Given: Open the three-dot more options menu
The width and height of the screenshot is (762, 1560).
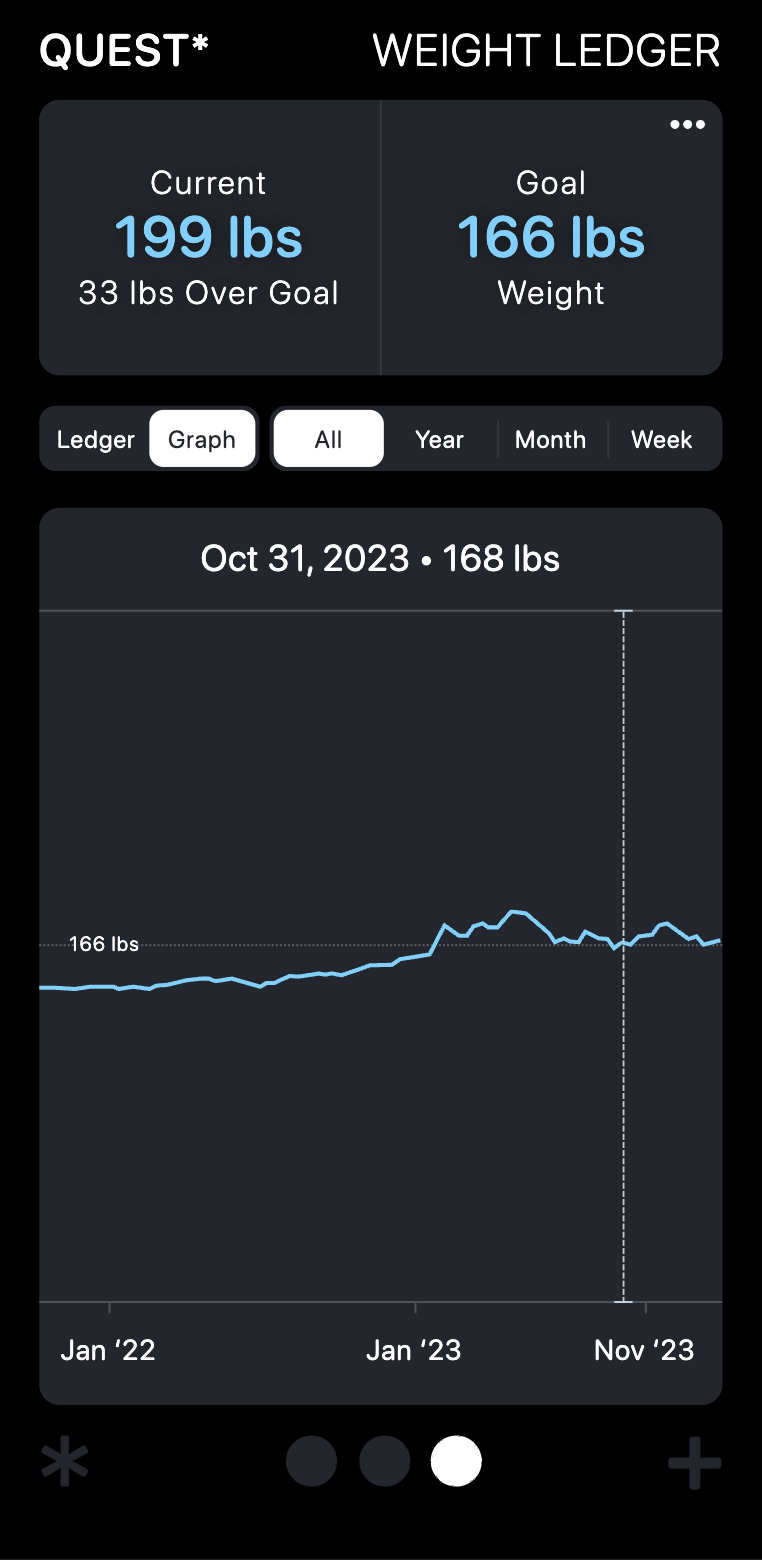Looking at the screenshot, I should point(687,125).
